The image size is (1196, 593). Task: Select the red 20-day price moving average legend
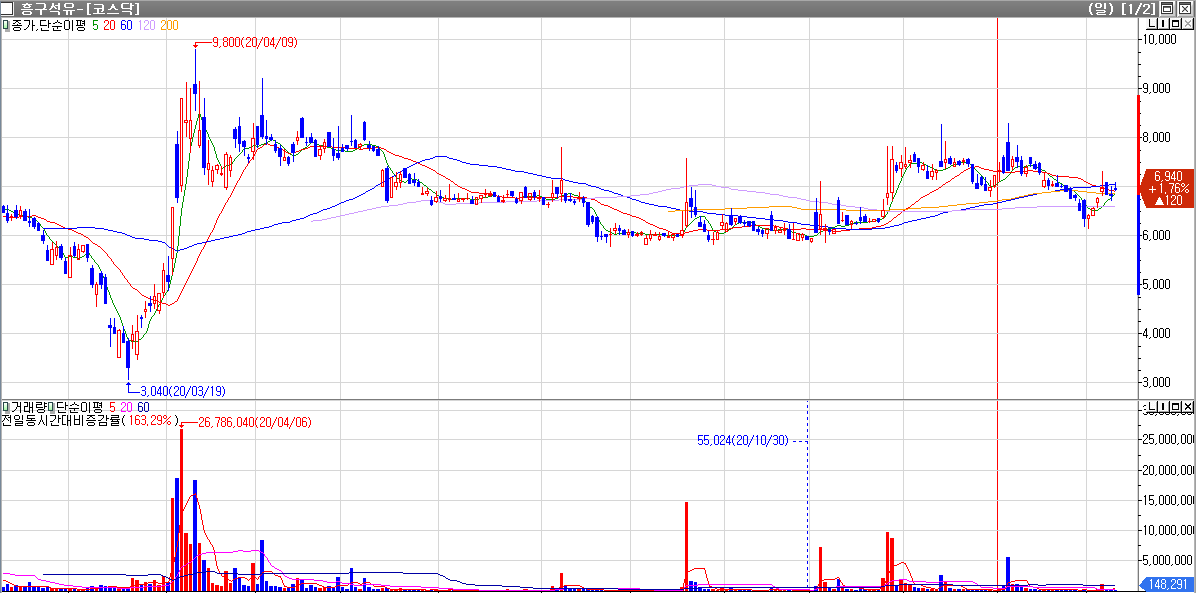(110, 25)
